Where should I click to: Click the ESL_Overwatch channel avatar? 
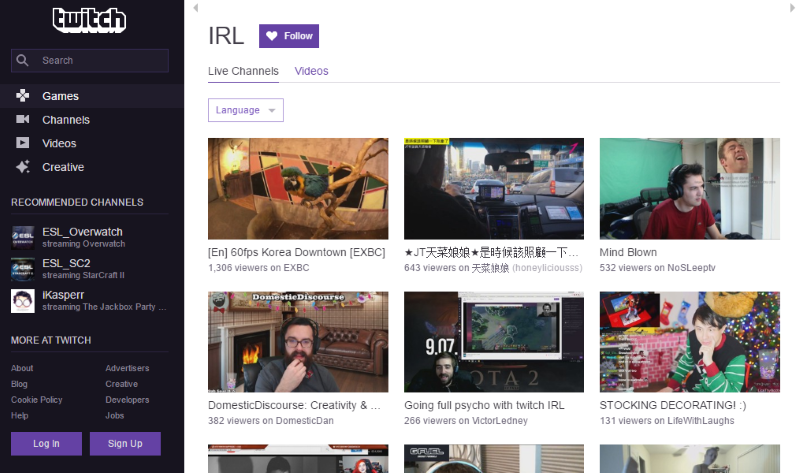click(23, 237)
